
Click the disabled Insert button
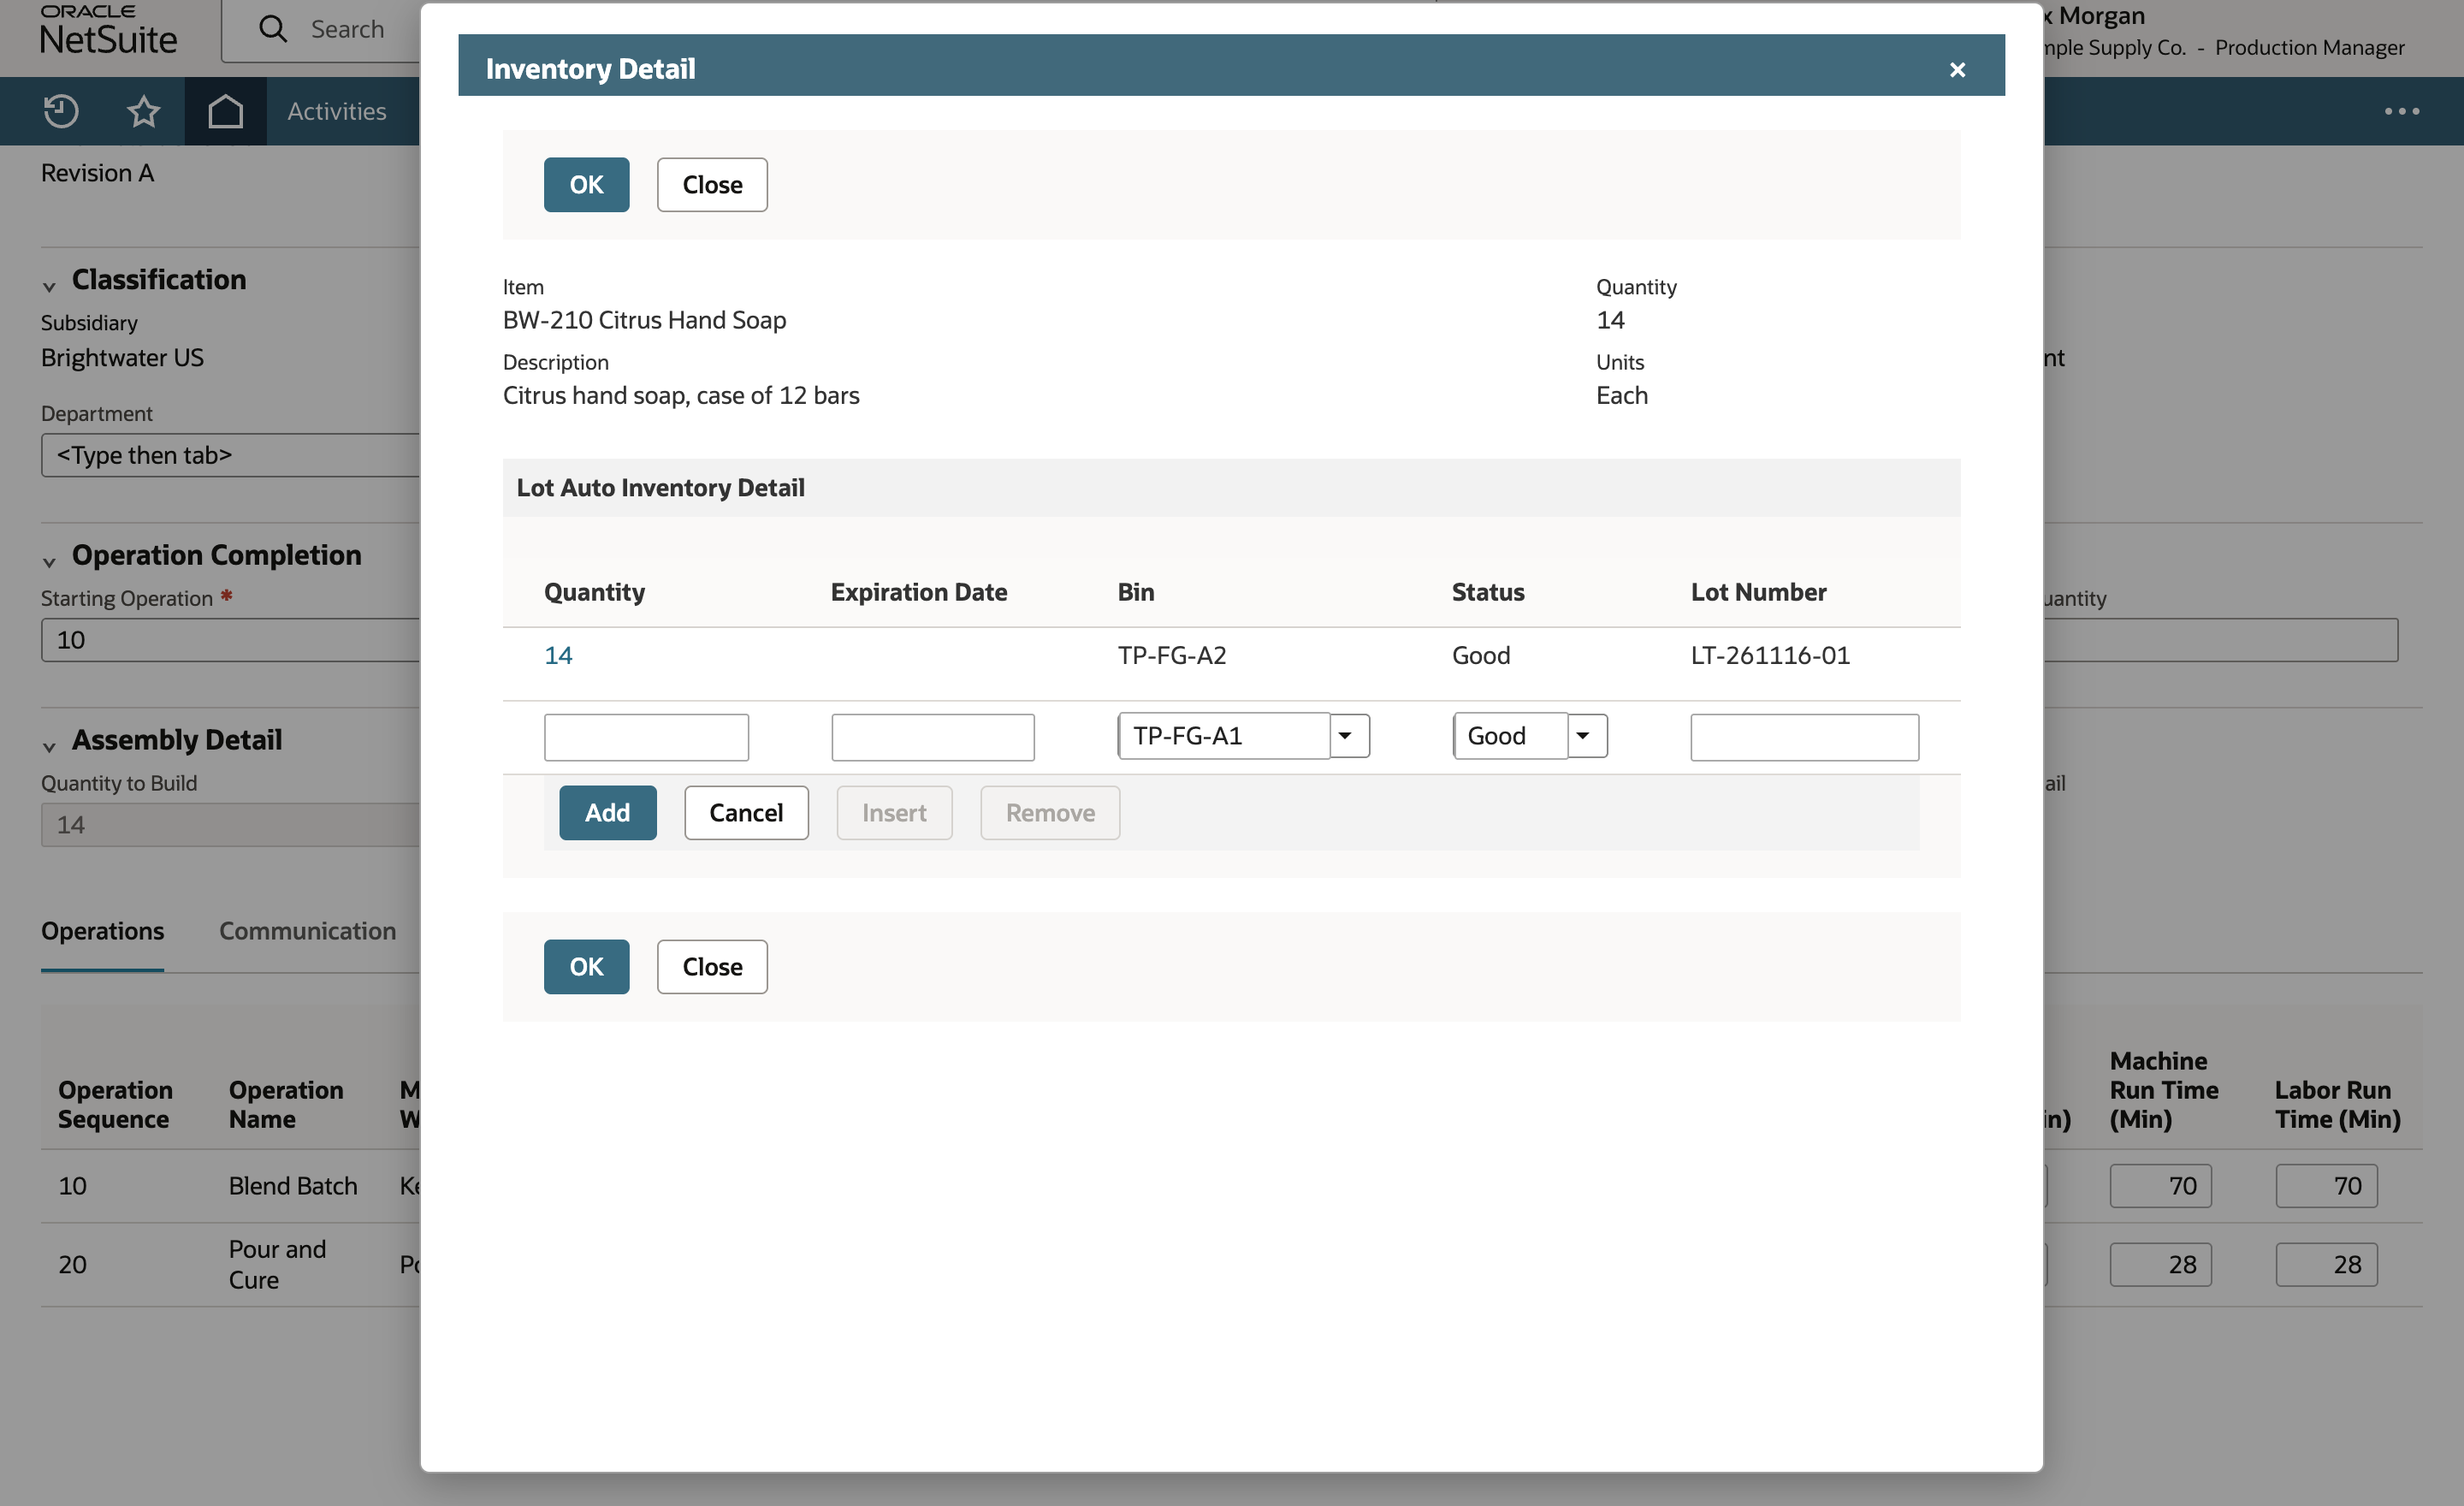(894, 812)
